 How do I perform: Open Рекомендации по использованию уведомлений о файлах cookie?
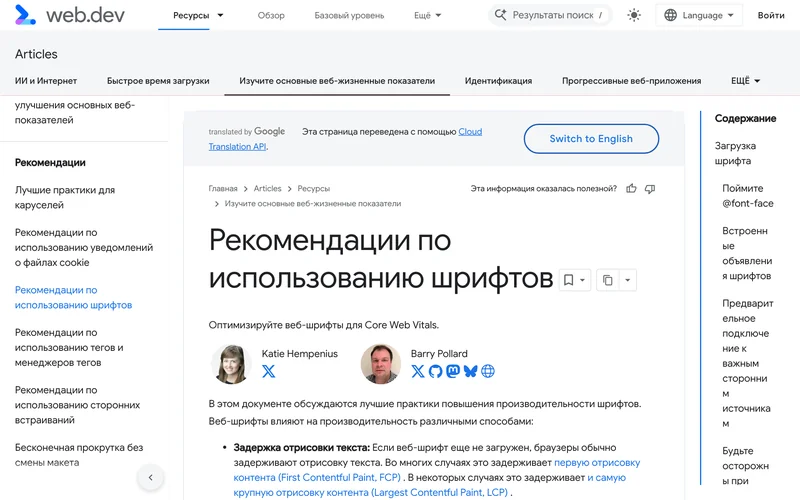tap(84, 247)
